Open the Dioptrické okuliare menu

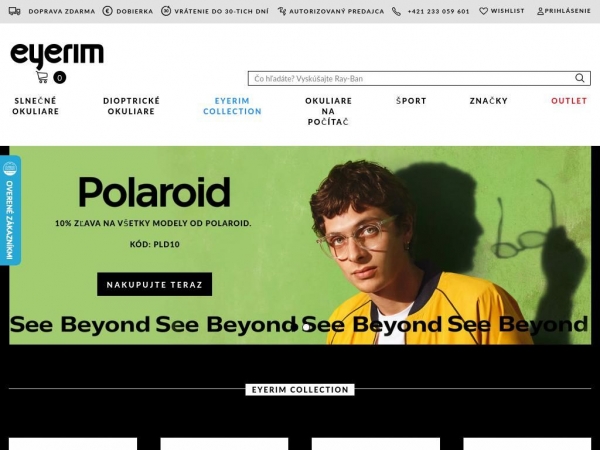pos(131,106)
